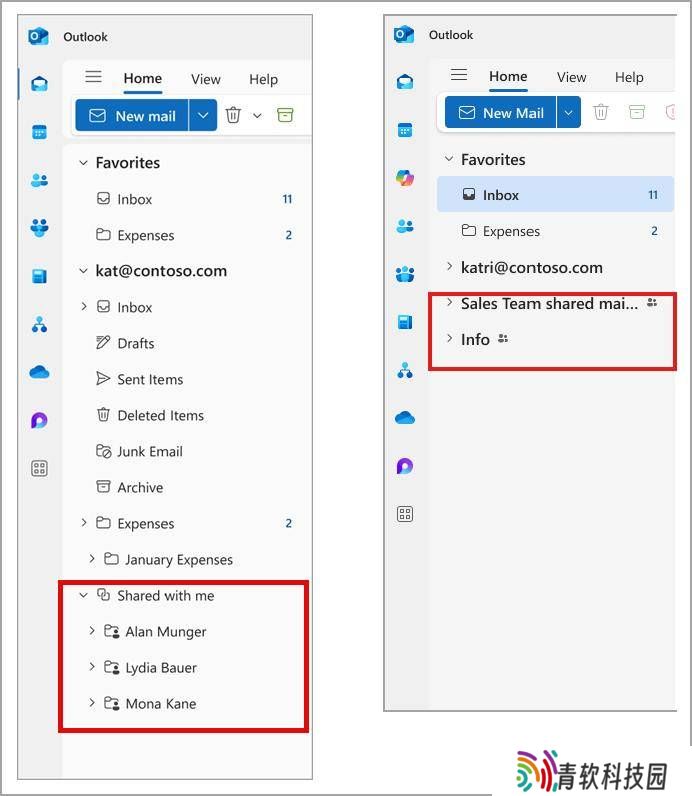
Task: Expand Alan Munger shared folders
Action: pos(92,631)
